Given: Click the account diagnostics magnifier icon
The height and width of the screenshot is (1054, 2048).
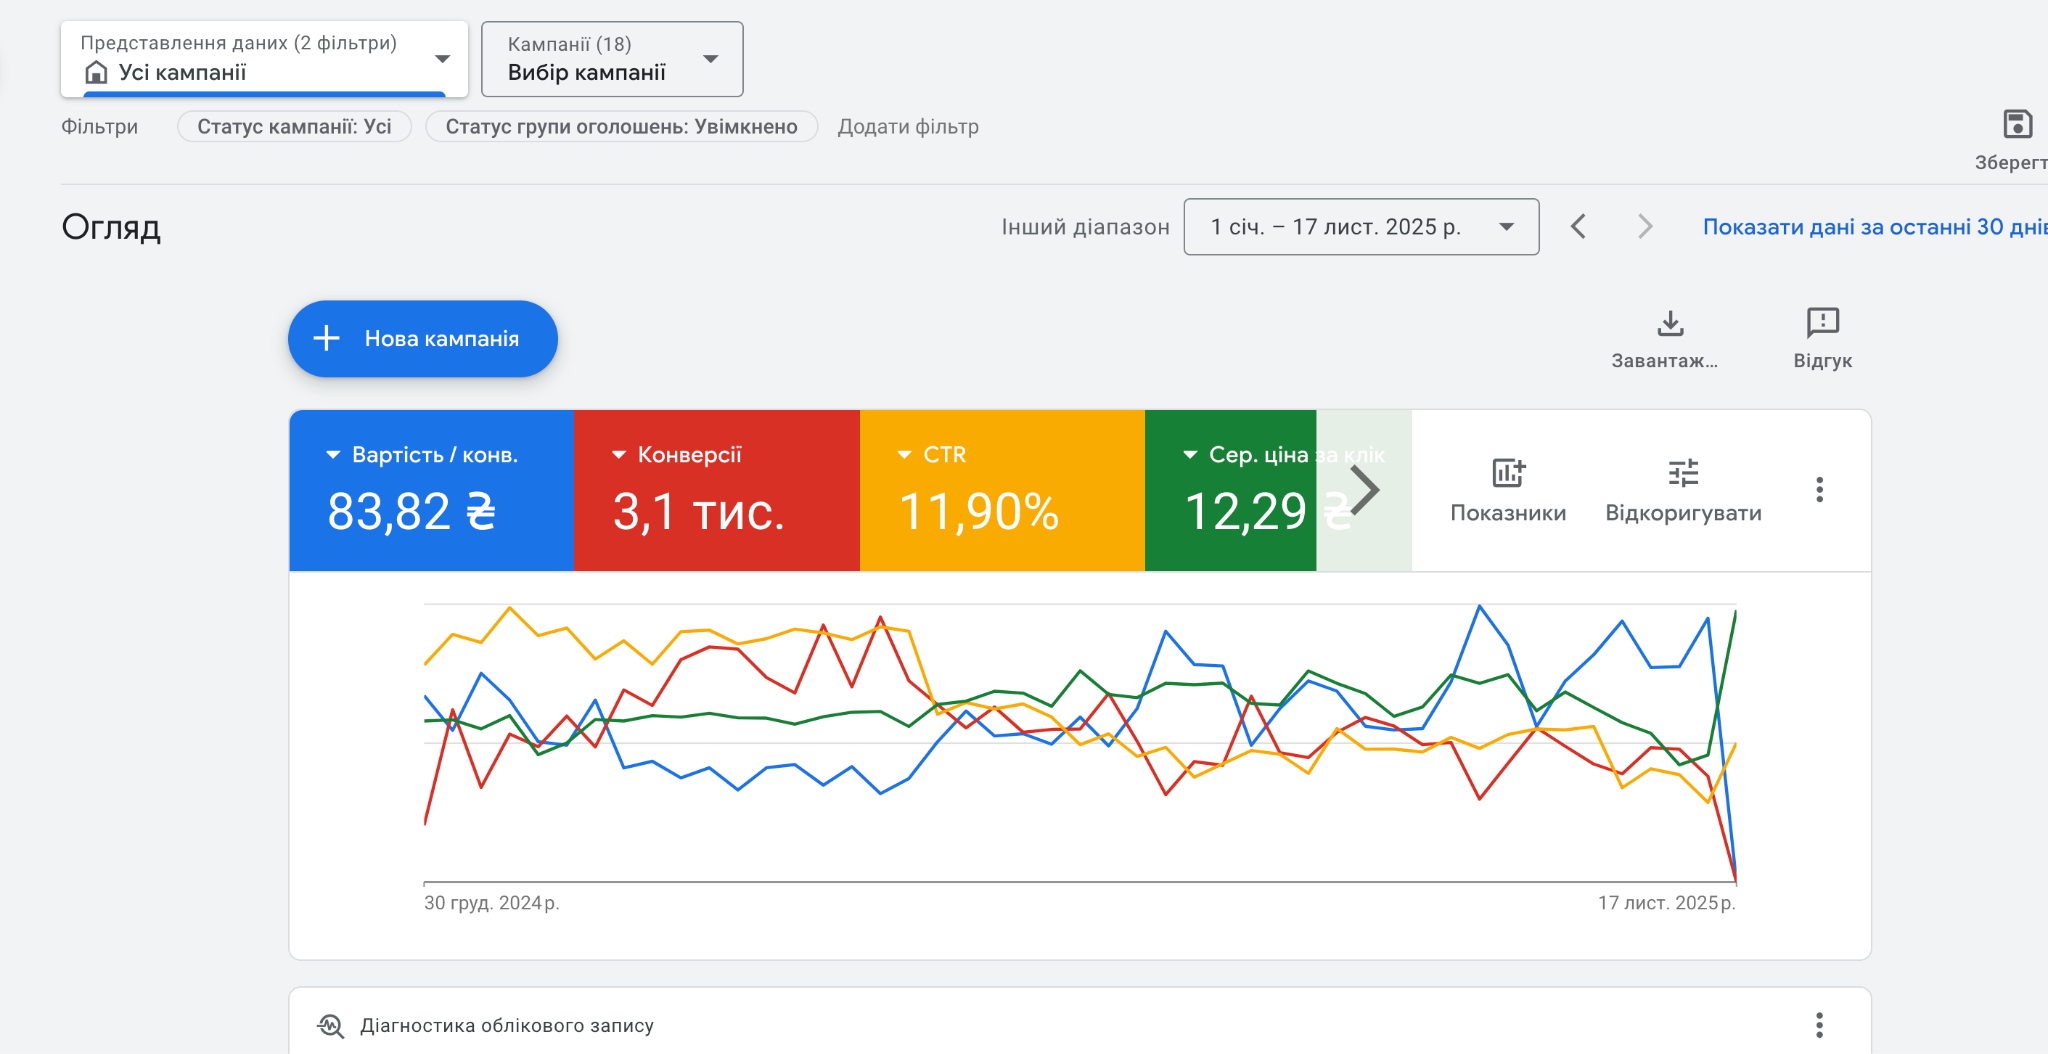Looking at the screenshot, I should click(330, 1026).
